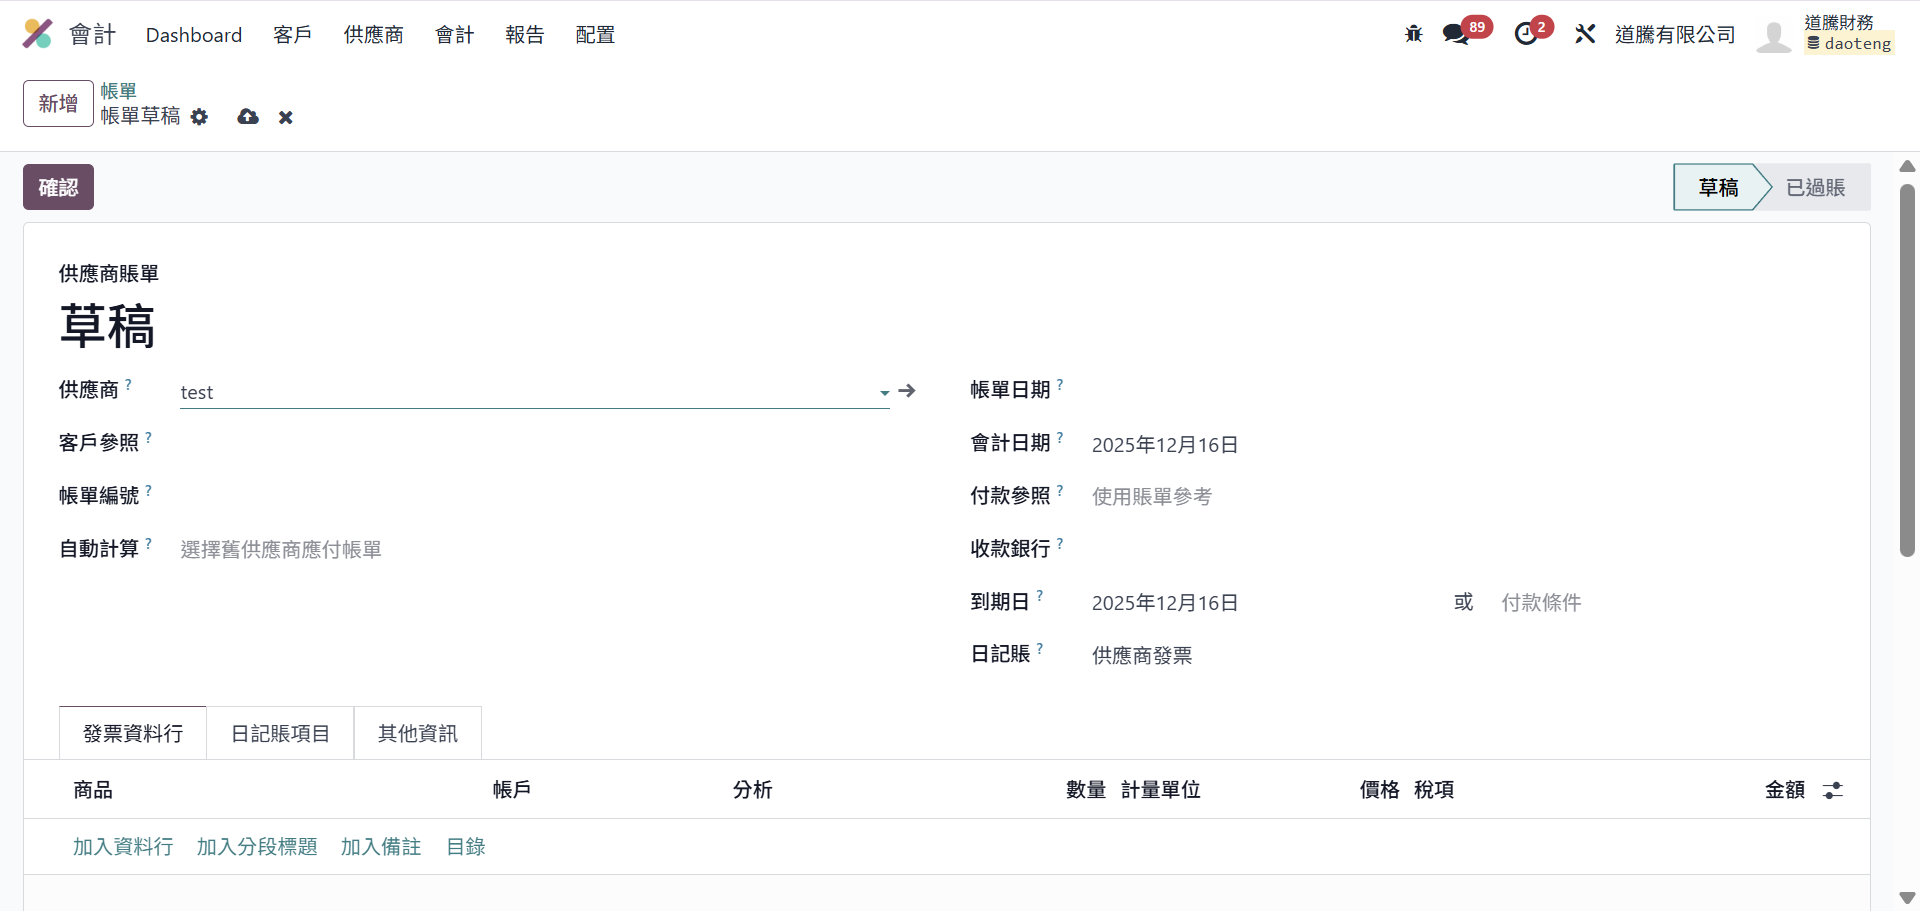Open the 付款條件 selection field
The width and height of the screenshot is (1920, 911).
pyautogui.click(x=1600, y=603)
